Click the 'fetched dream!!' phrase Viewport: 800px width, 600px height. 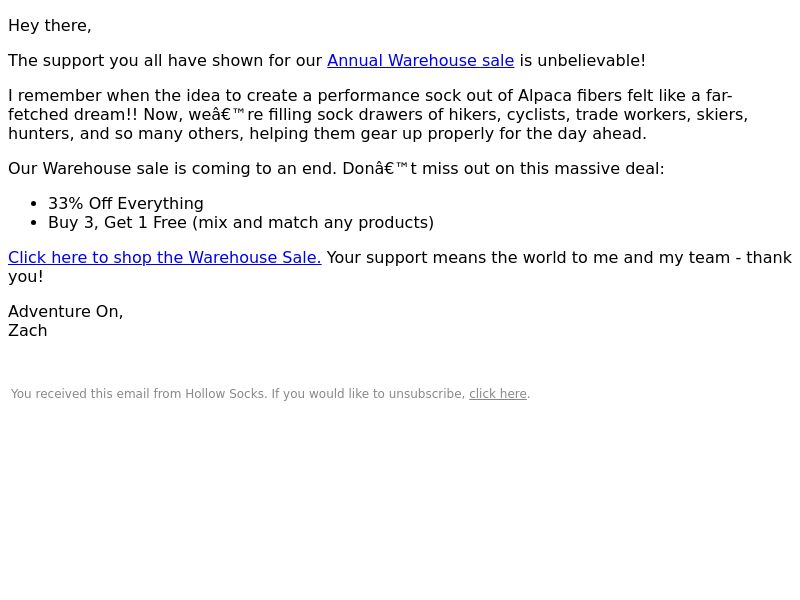(73, 115)
